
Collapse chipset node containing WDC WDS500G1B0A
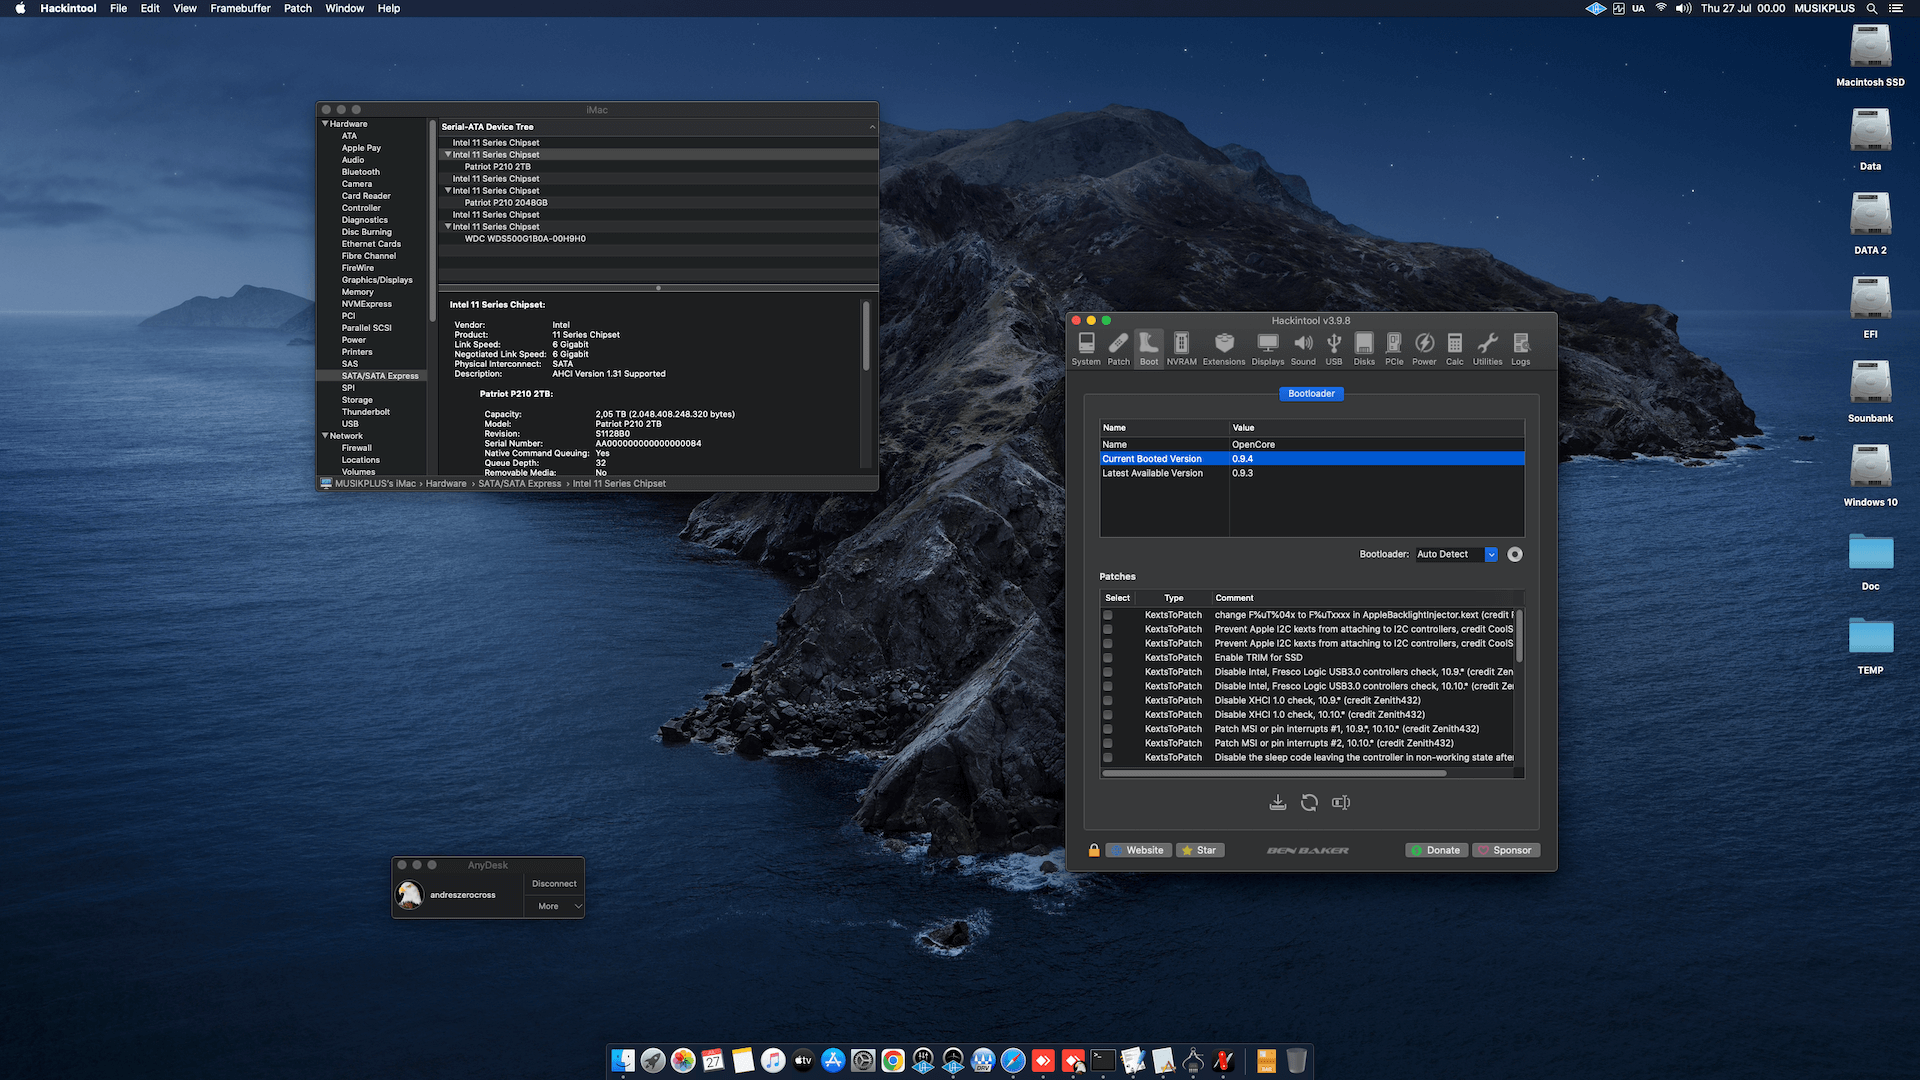point(447,227)
